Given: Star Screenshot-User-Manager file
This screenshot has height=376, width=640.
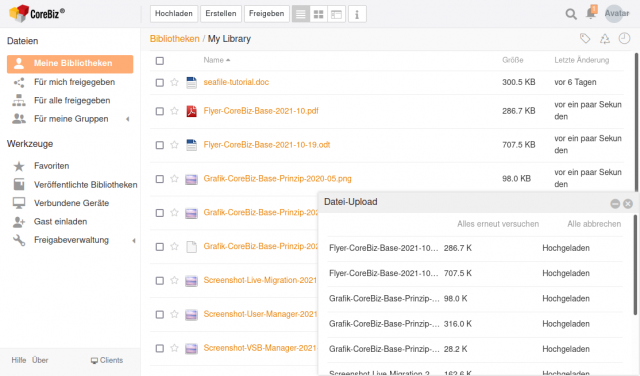Looking at the screenshot, I should click(174, 314).
